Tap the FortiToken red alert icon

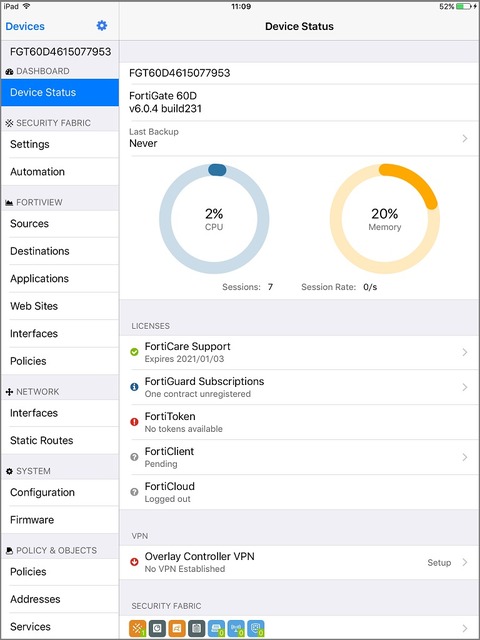click(x=134, y=422)
